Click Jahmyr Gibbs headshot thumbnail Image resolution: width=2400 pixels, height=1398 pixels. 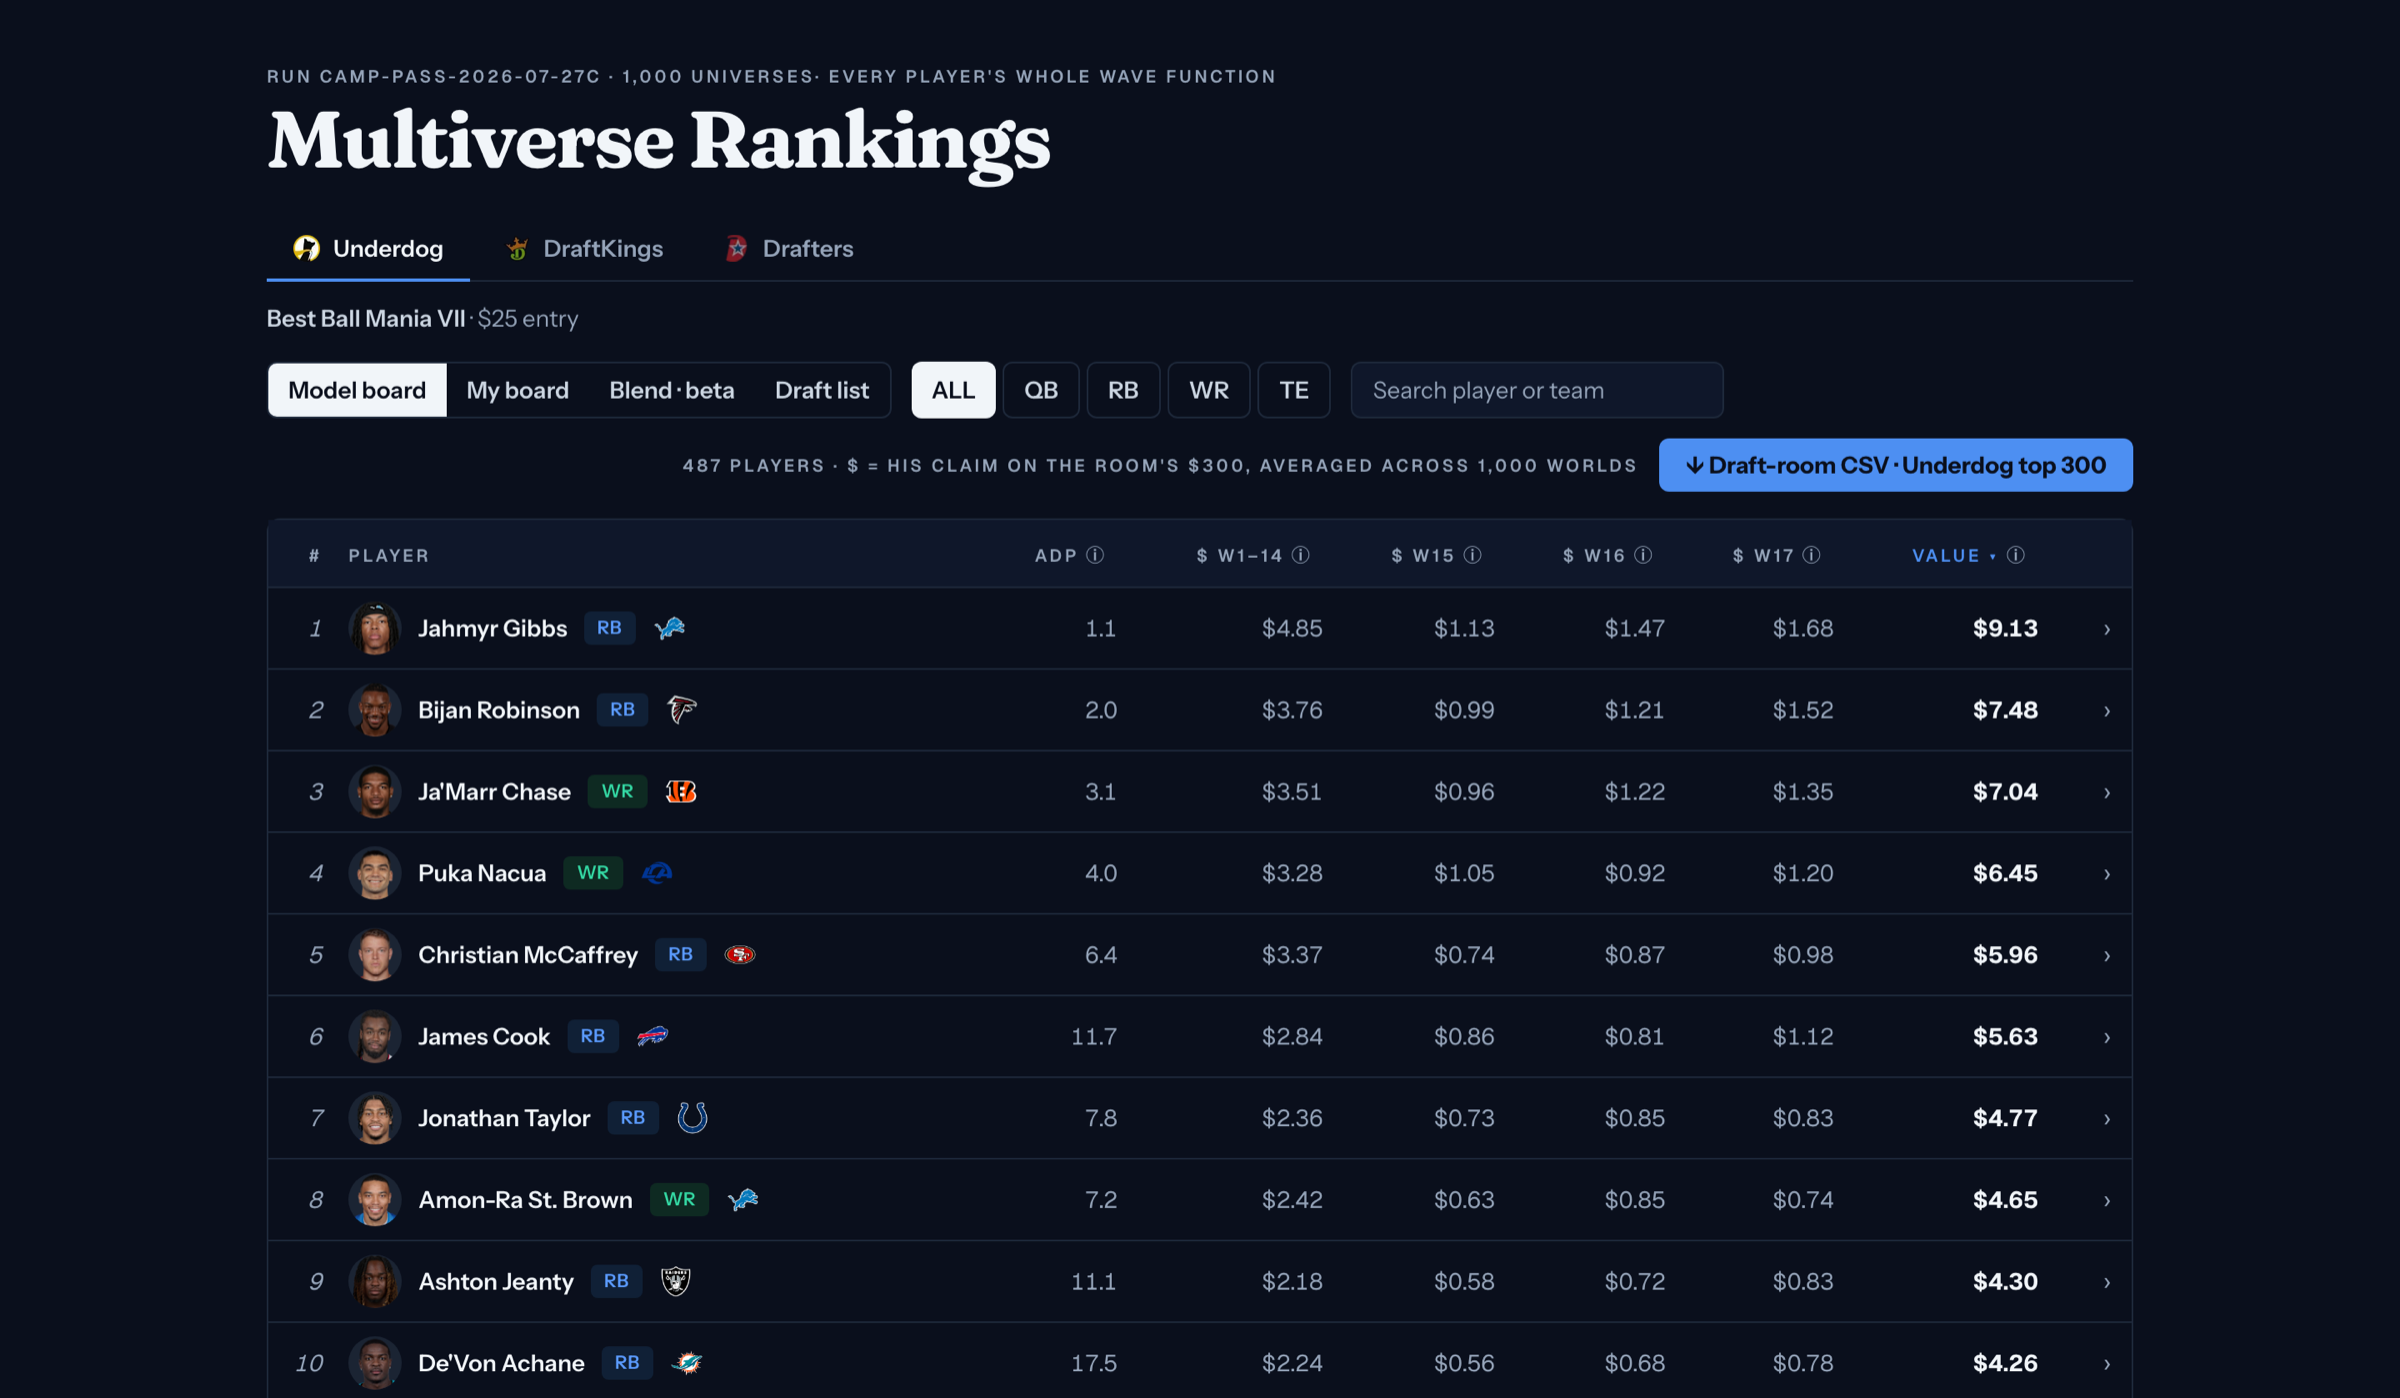coord(375,628)
